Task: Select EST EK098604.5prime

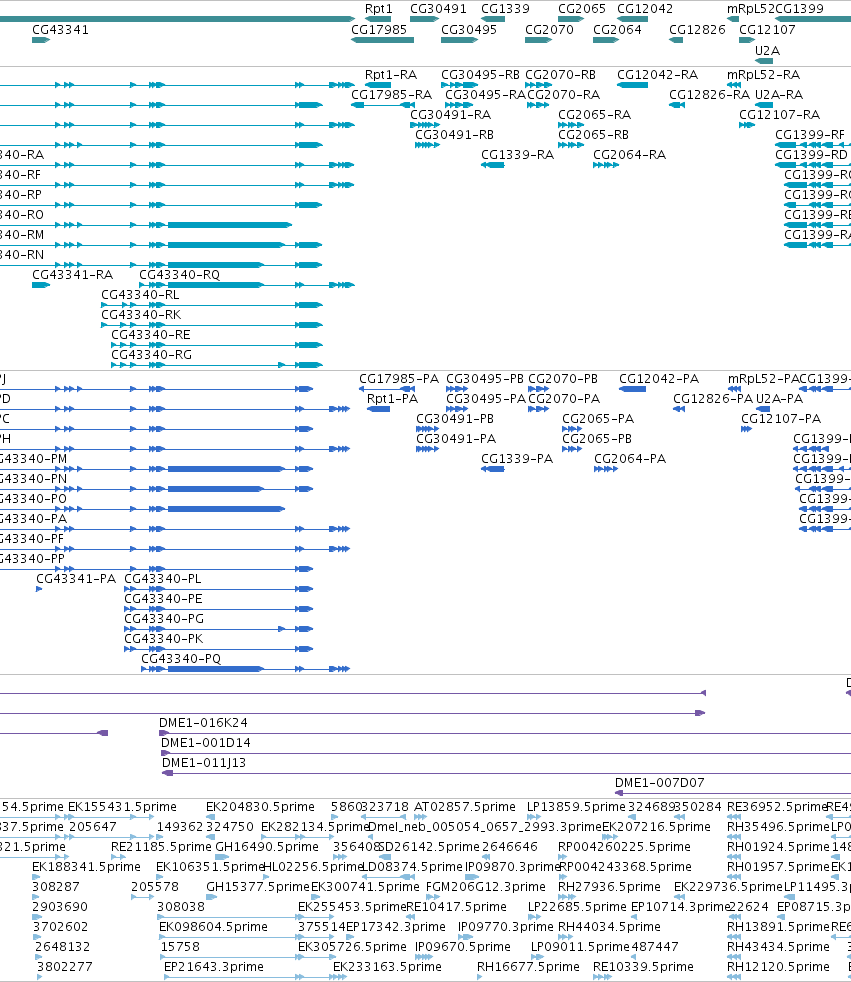Action: (x=213, y=928)
